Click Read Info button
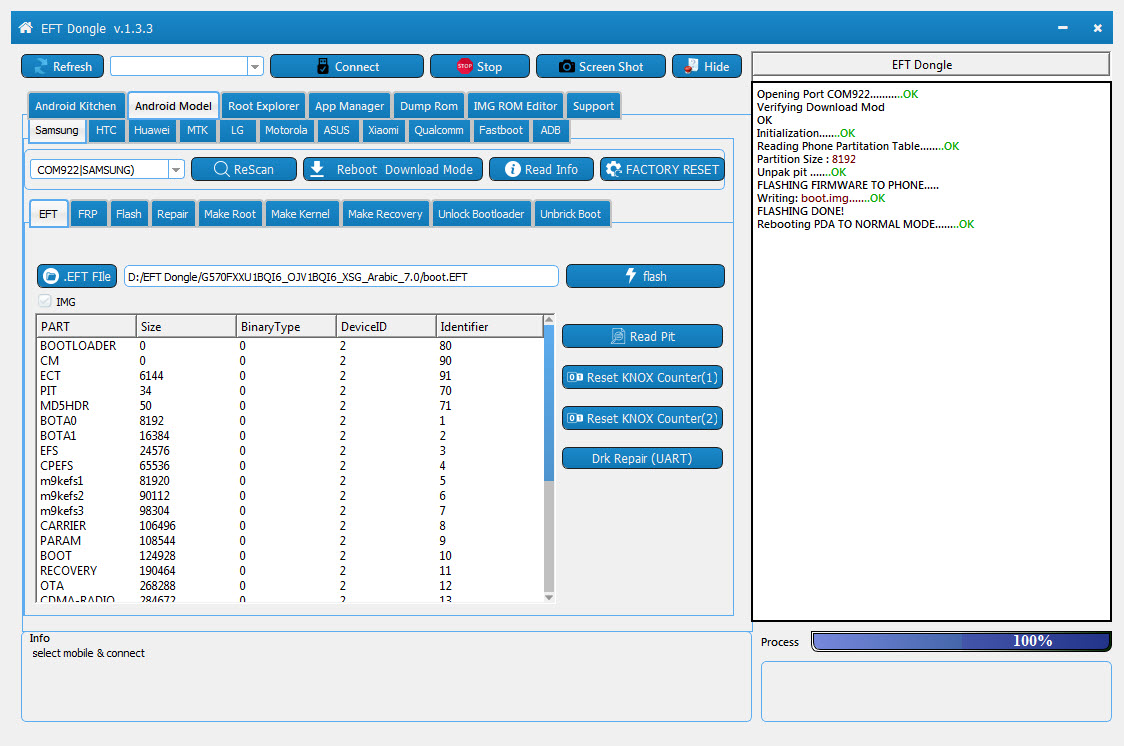Image resolution: width=1124 pixels, height=746 pixels. (541, 169)
